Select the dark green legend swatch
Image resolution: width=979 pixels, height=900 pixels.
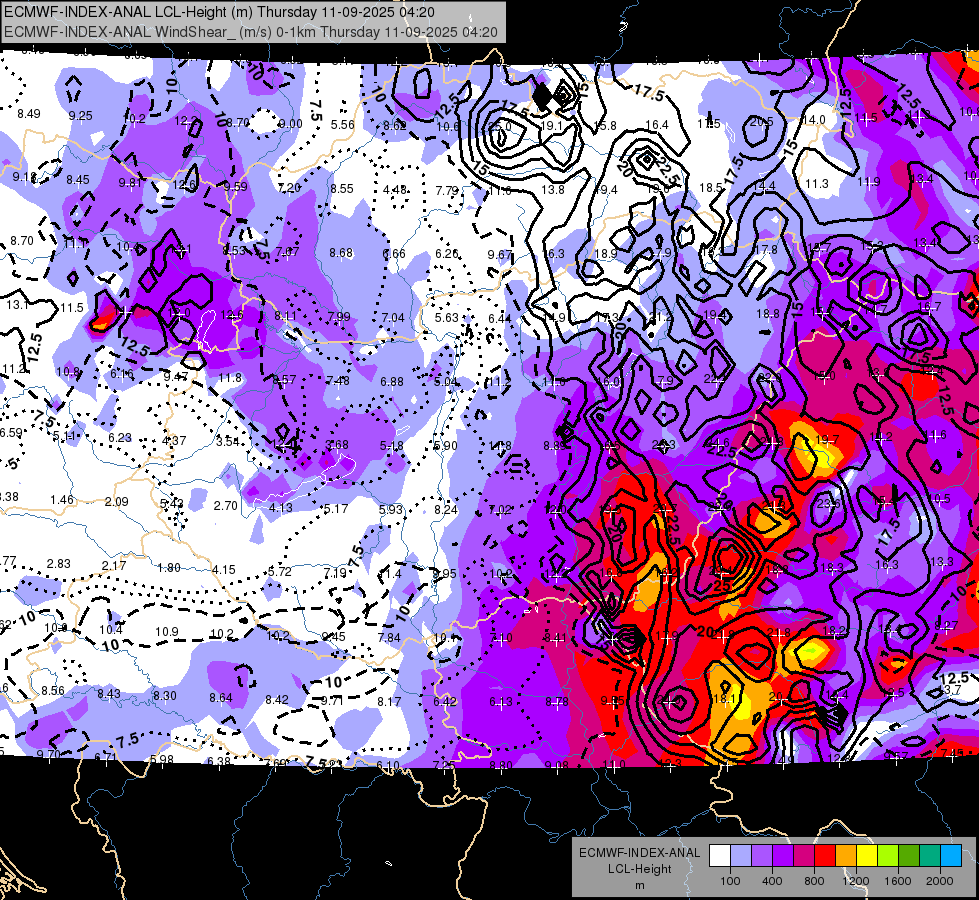(x=909, y=856)
